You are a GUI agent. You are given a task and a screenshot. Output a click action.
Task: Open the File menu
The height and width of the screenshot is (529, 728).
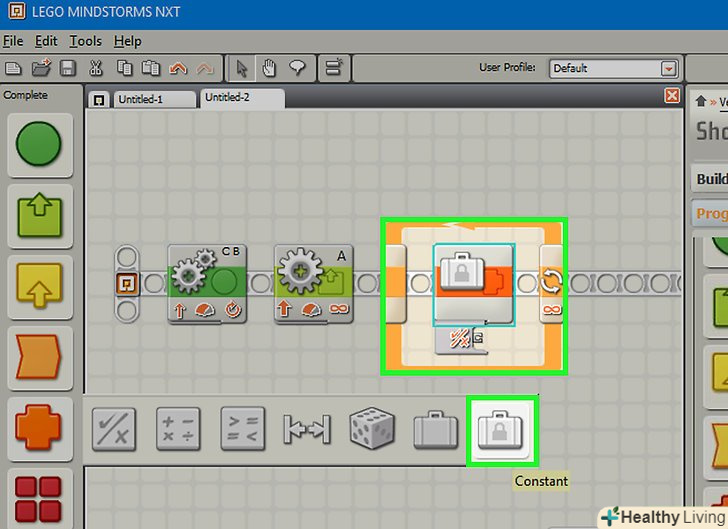click(x=13, y=41)
